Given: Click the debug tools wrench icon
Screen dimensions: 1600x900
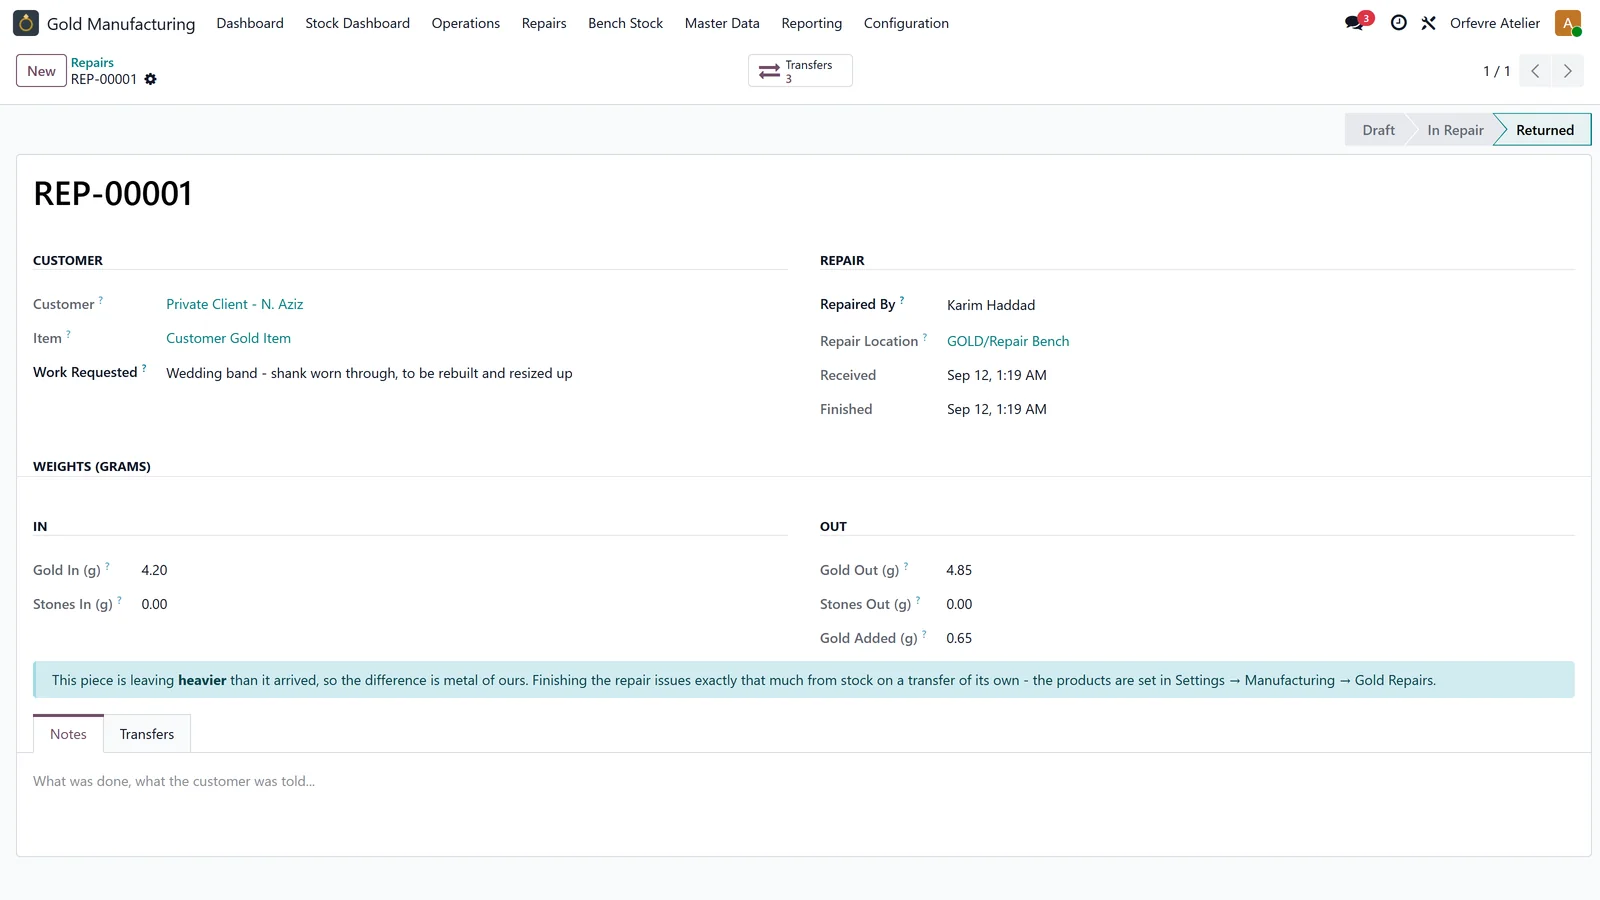Looking at the screenshot, I should pyautogui.click(x=1429, y=23).
